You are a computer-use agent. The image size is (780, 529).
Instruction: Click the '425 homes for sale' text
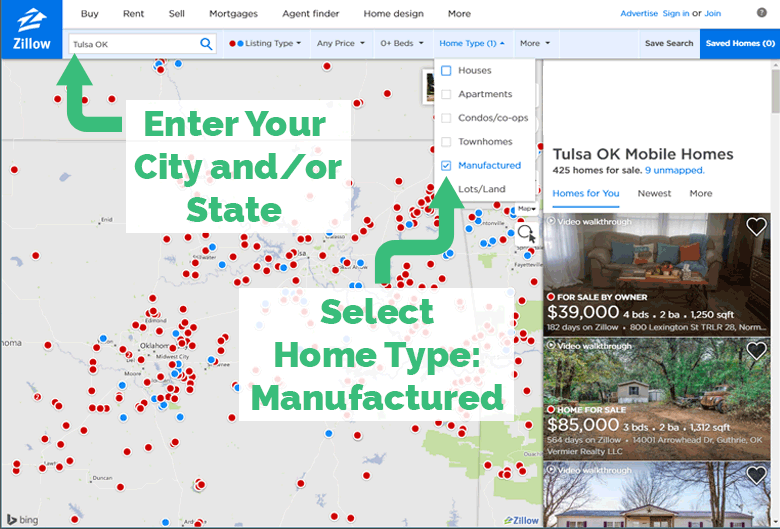[597, 170]
